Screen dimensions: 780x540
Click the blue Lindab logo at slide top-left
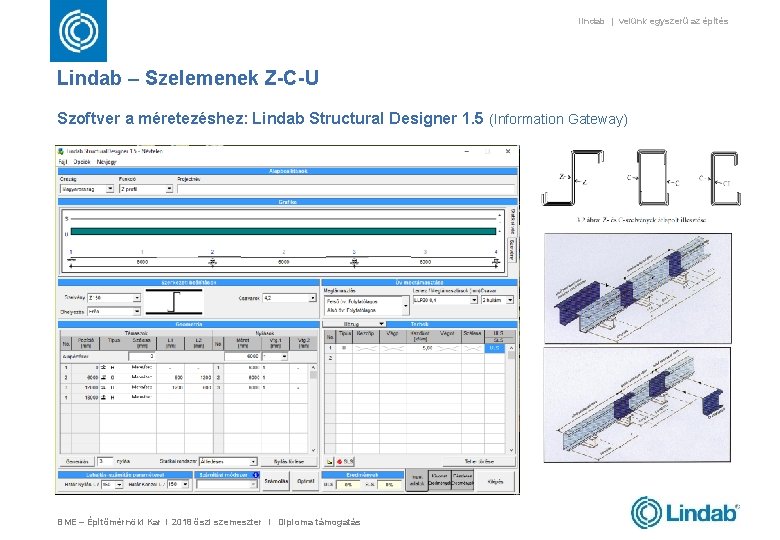pos(79,31)
